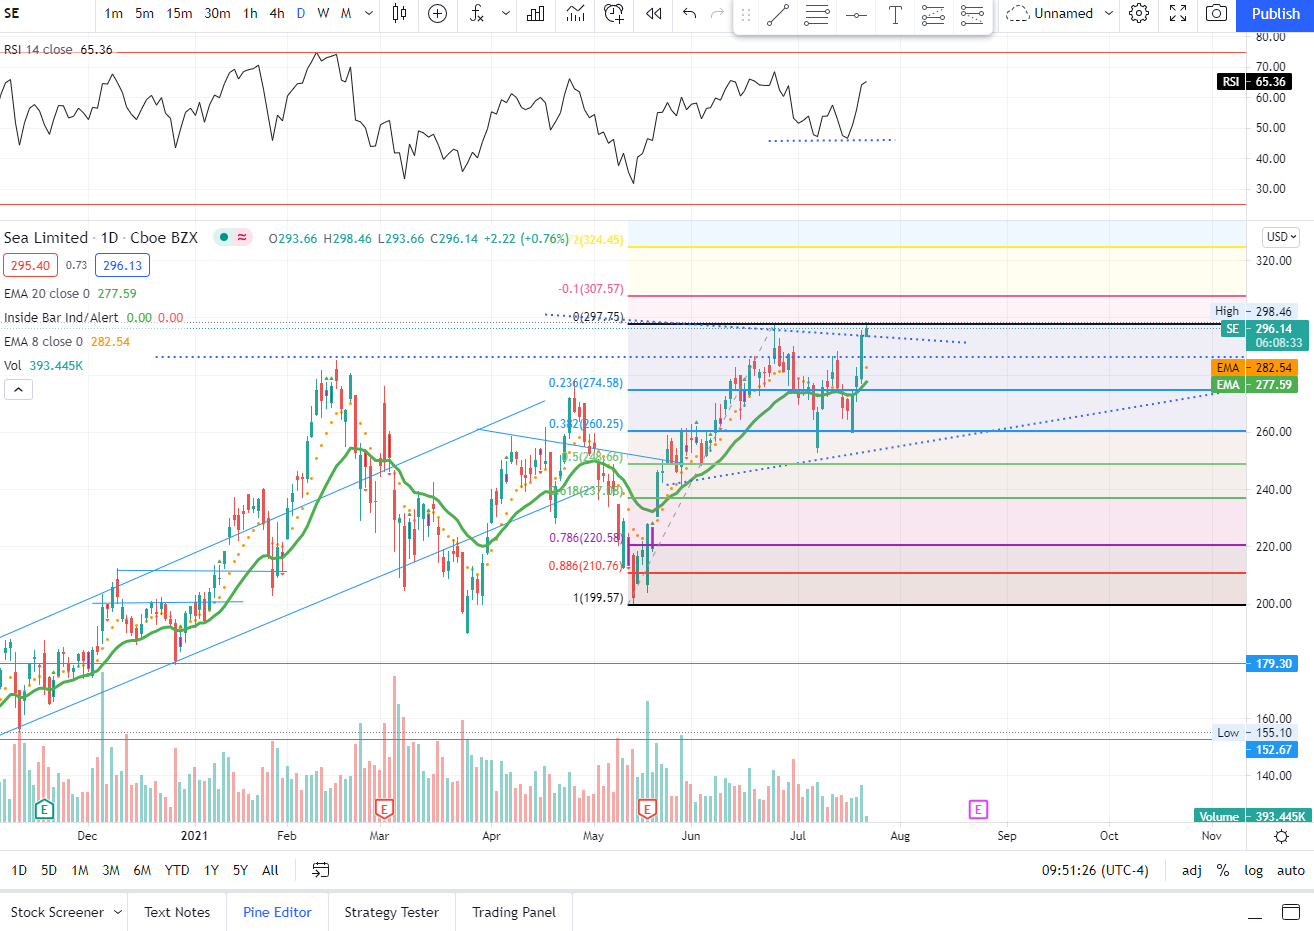The height and width of the screenshot is (931, 1314).
Task: Expand the timeframe dropdown chevron
Action: point(369,13)
